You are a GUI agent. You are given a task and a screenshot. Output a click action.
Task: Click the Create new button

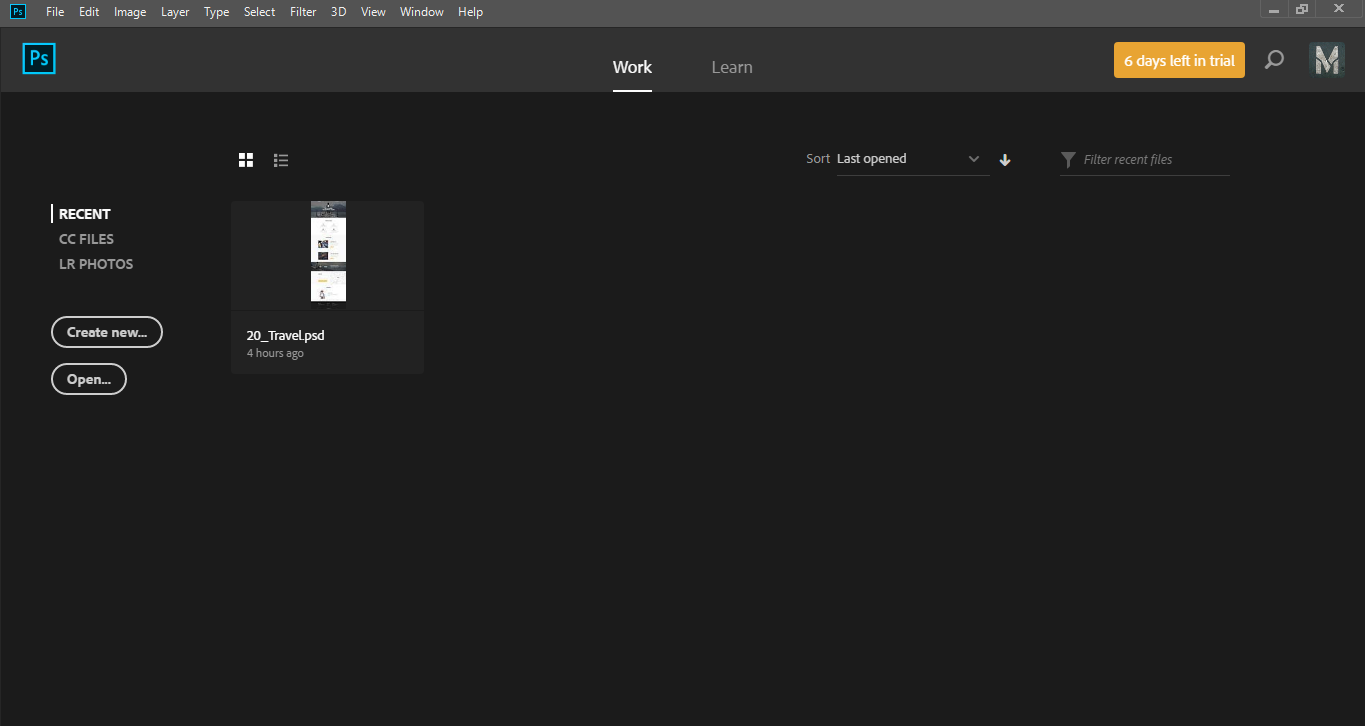click(106, 331)
